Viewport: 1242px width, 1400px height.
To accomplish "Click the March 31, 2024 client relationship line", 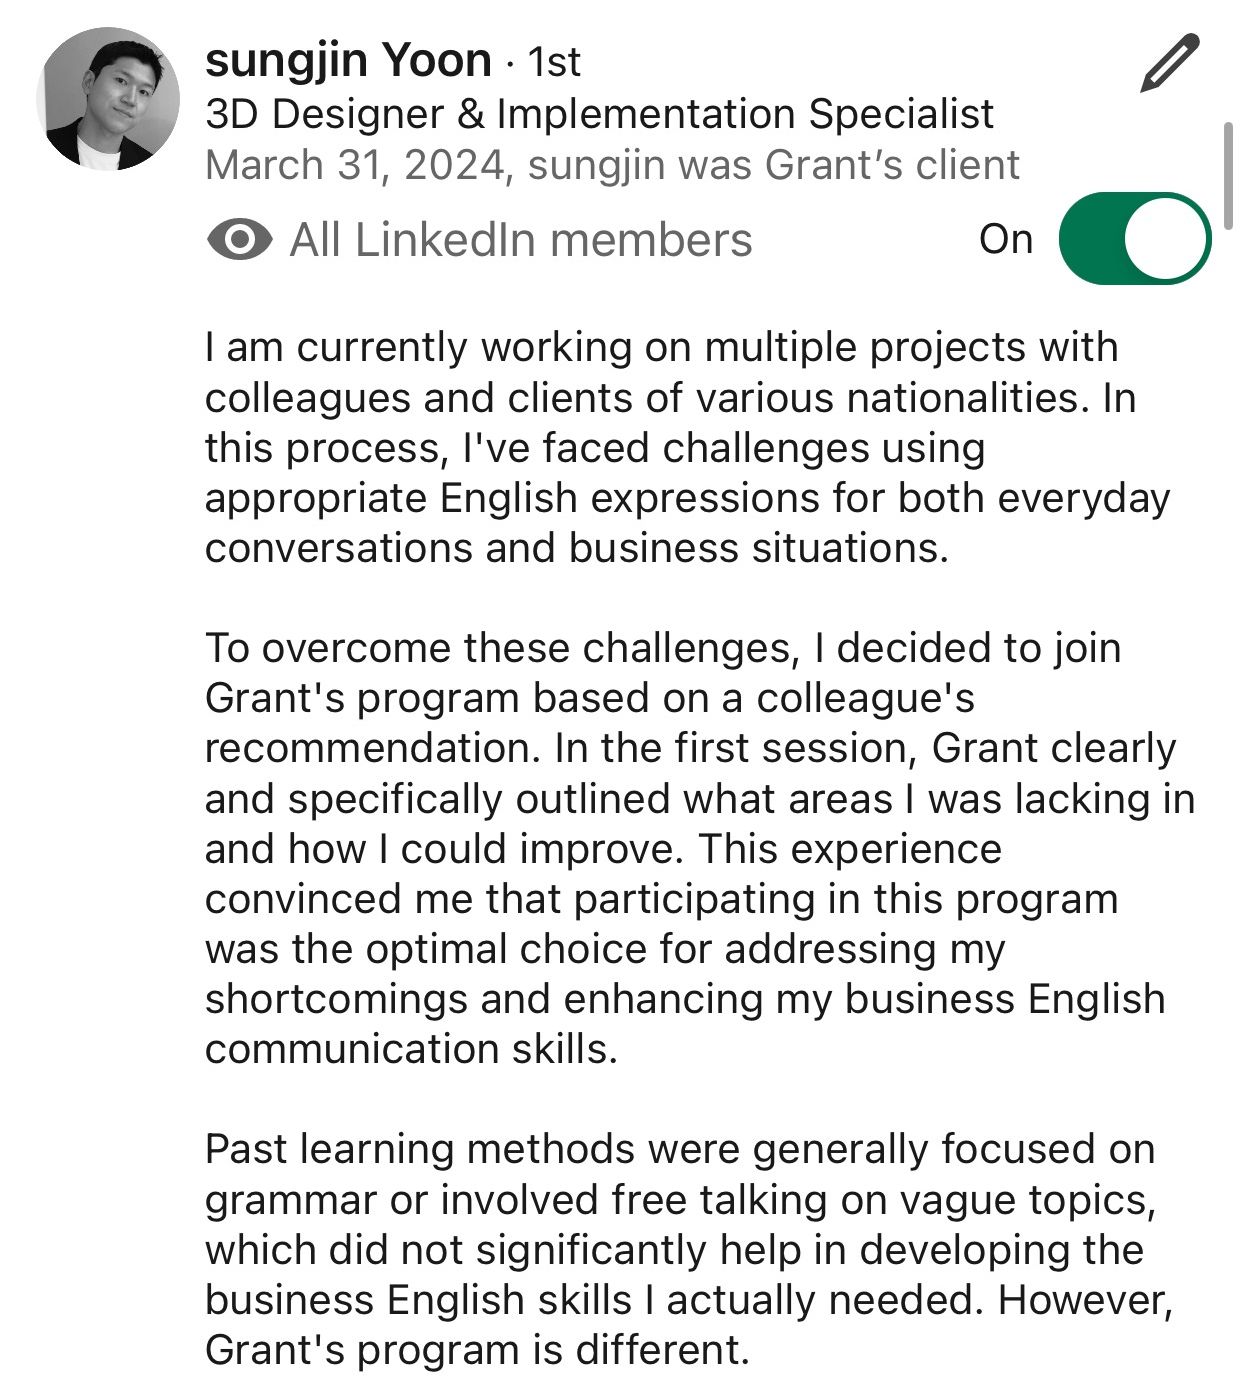I will tap(612, 165).
